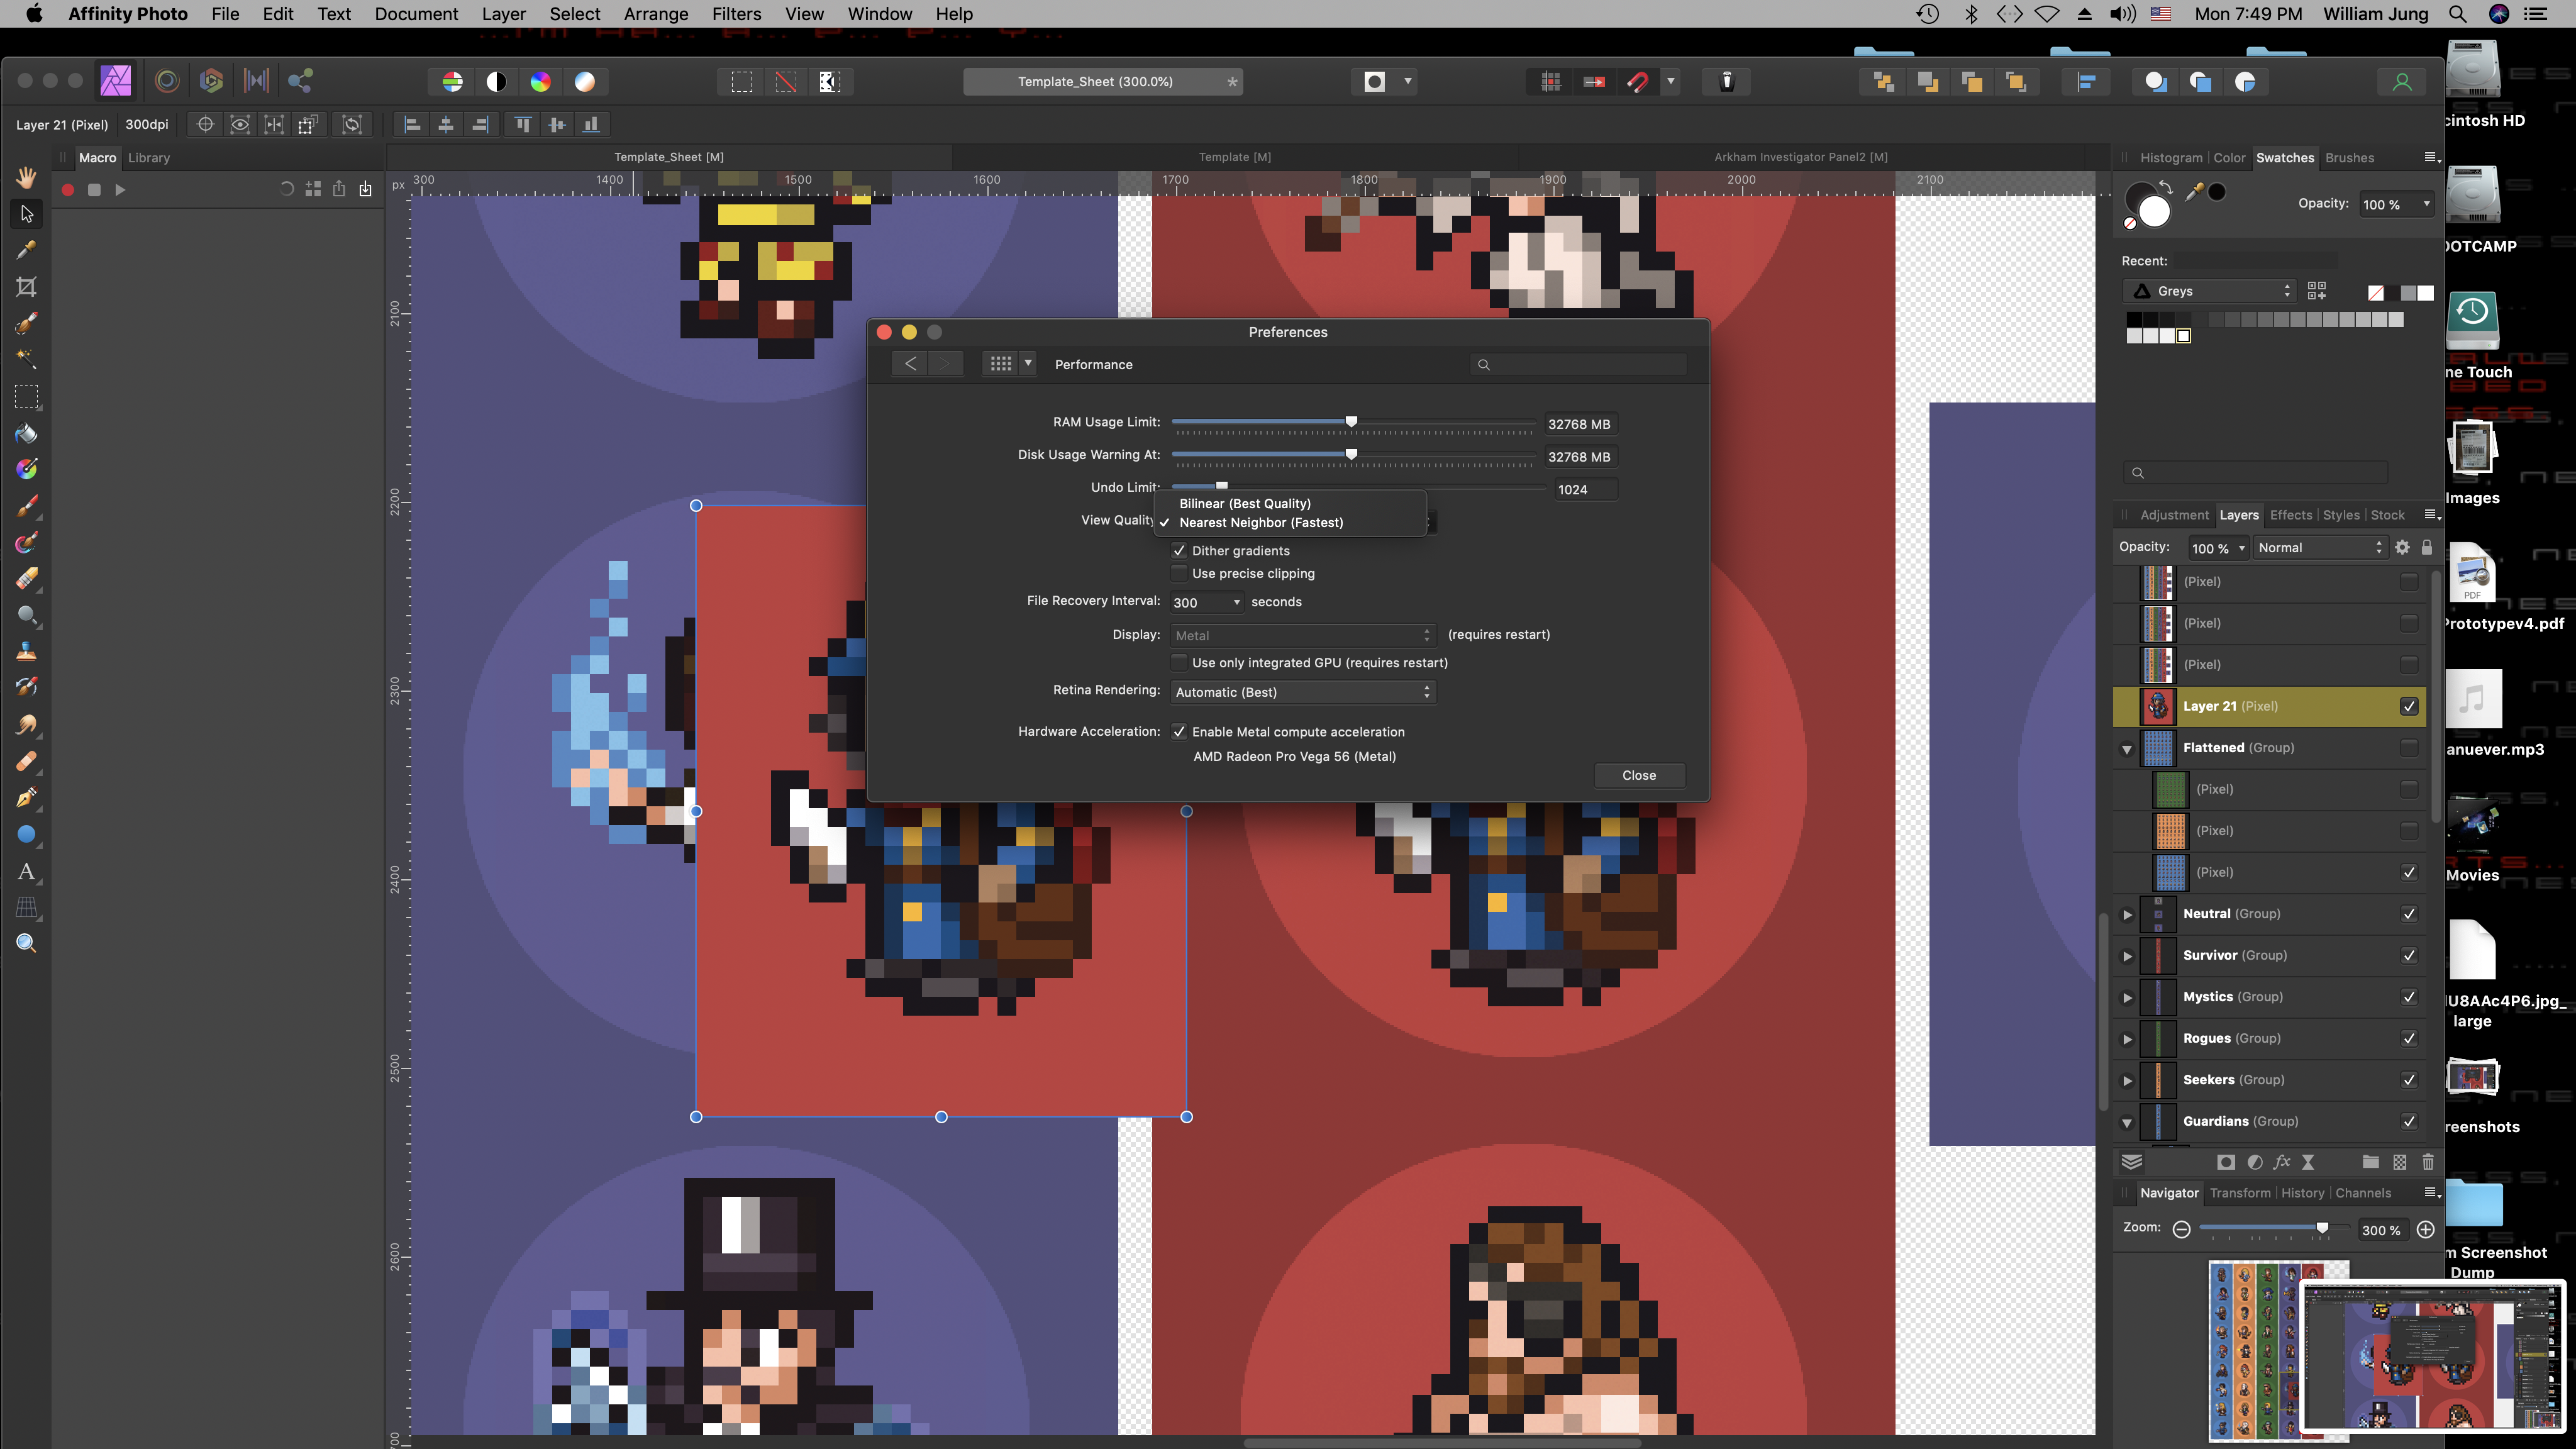Open the layer blend mode Normal dropdown
Screen dimensions: 2576x1449
(x=2320, y=548)
